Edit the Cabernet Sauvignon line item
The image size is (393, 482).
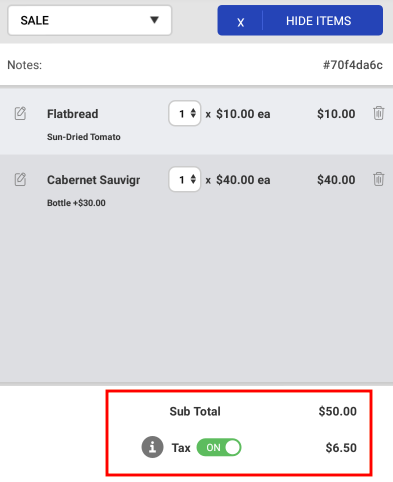point(20,179)
